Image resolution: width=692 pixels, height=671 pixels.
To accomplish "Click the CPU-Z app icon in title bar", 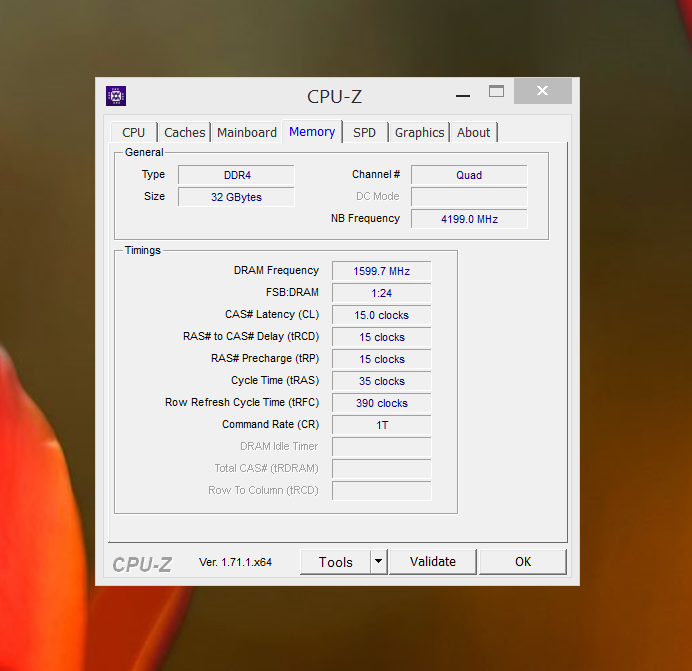I will (x=116, y=96).
